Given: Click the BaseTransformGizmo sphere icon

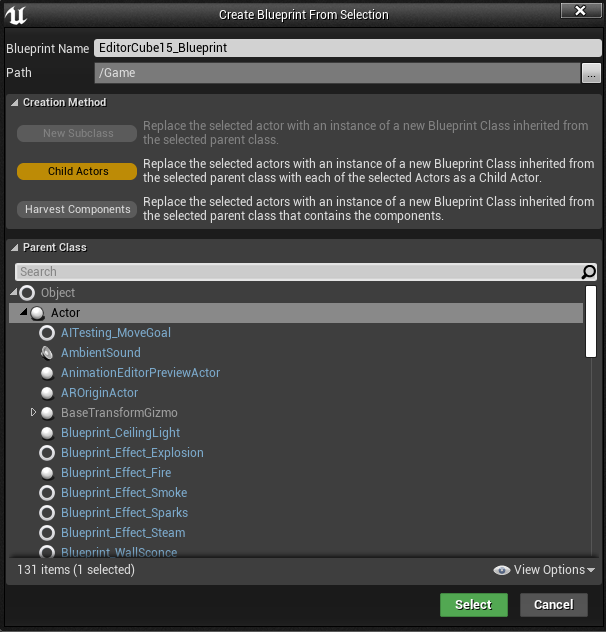Looking at the screenshot, I should click(x=47, y=413).
